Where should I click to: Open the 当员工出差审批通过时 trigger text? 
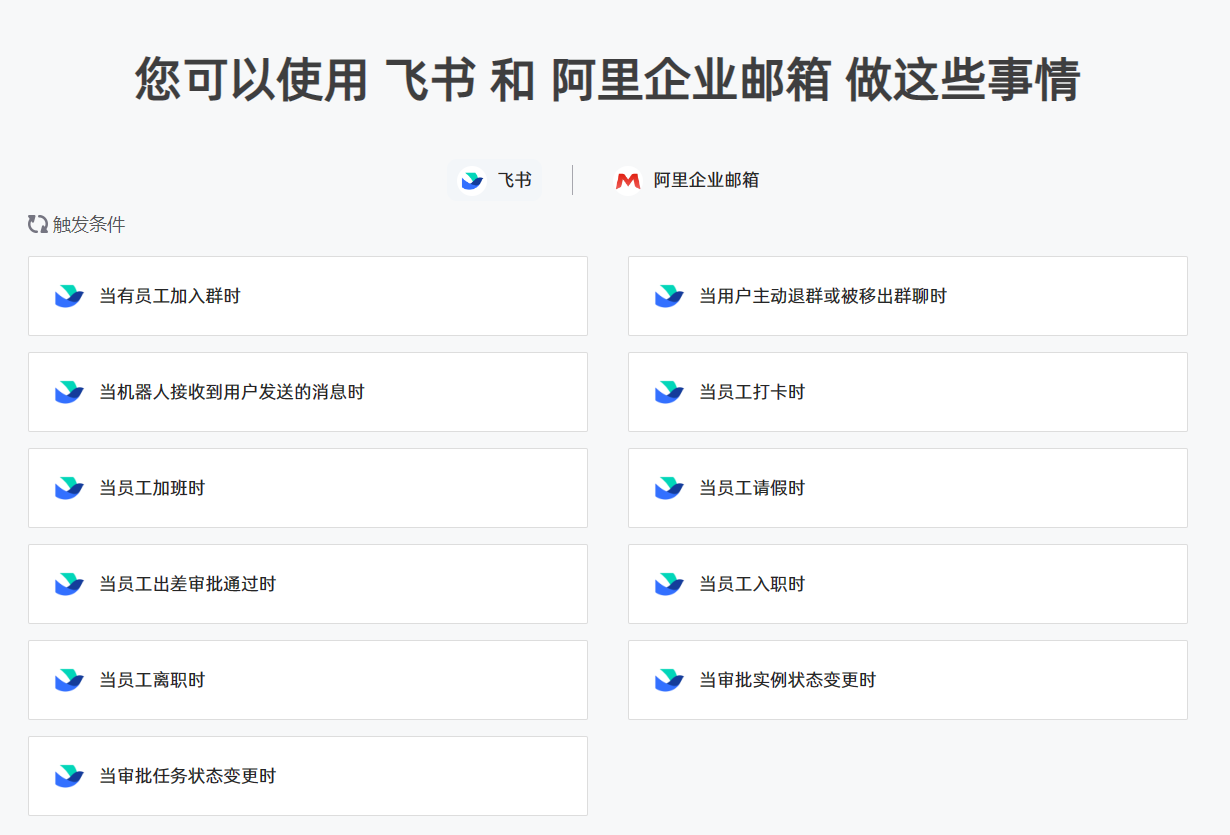pyautogui.click(x=188, y=584)
